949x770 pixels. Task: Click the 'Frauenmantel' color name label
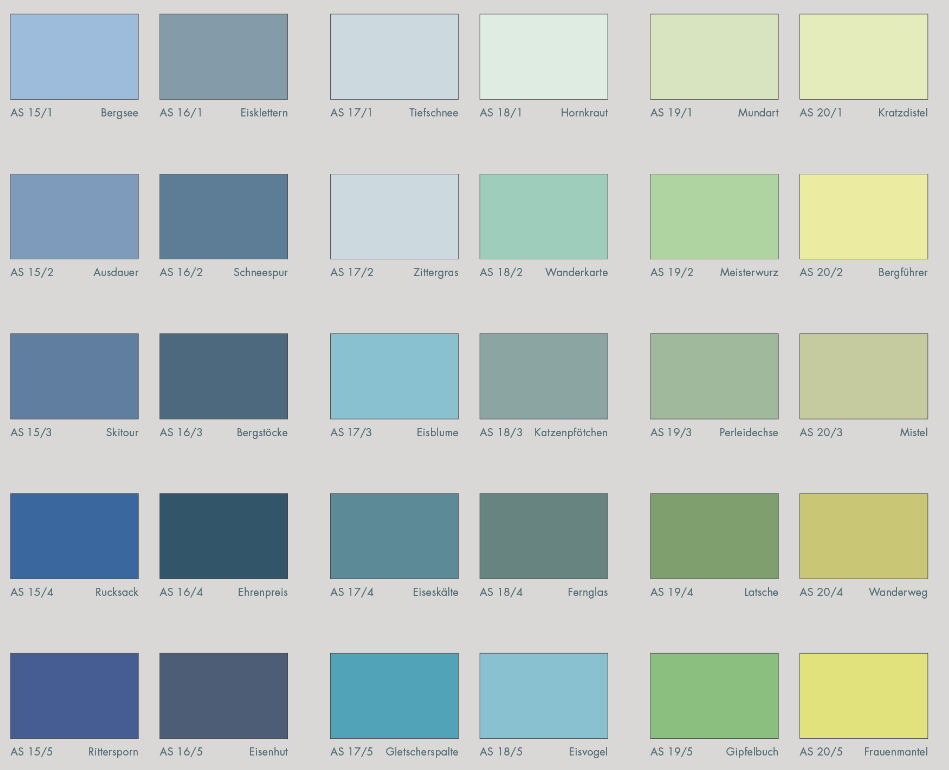tap(895, 752)
